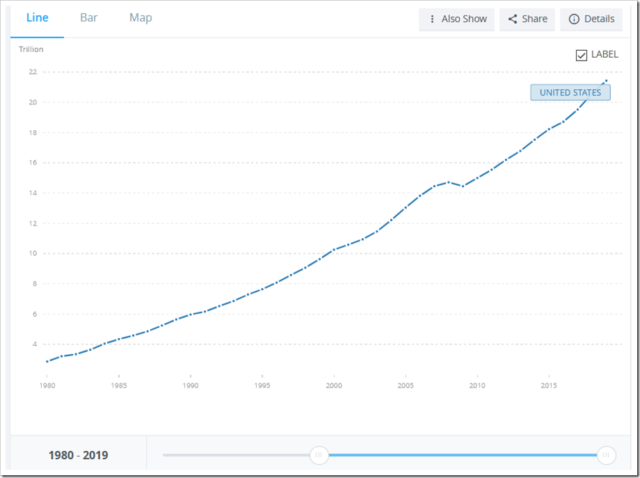Viewport: 640px width, 478px height.
Task: Click the info circle icon beside Details
Action: tap(574, 19)
